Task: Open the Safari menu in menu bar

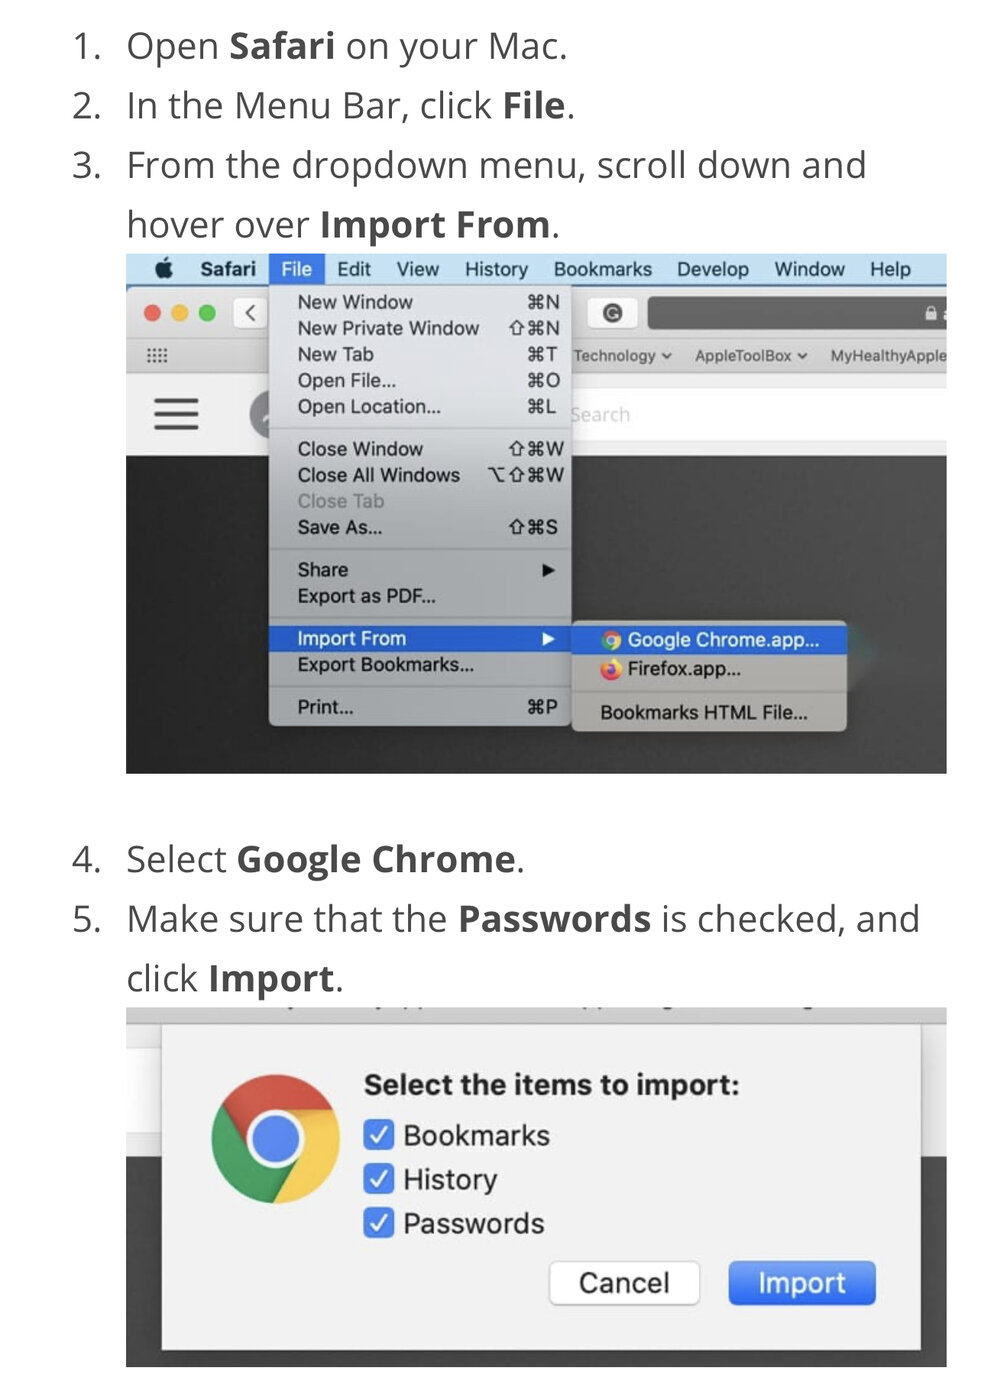Action: pyautogui.click(x=228, y=269)
